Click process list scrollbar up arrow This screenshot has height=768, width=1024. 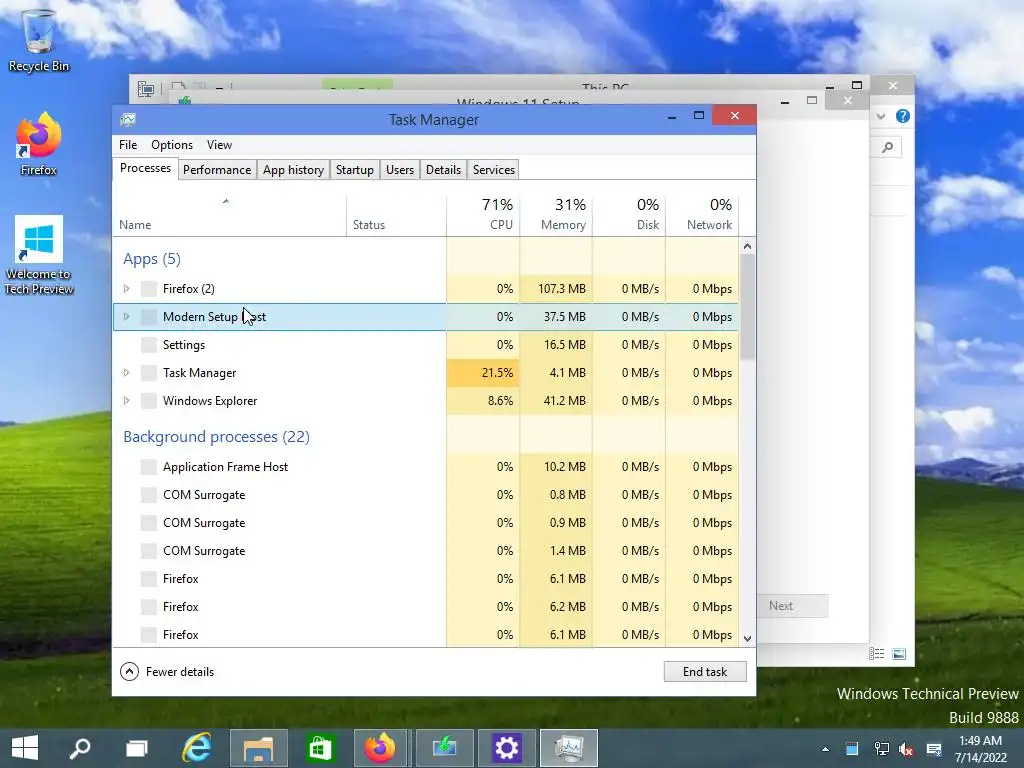pos(747,246)
